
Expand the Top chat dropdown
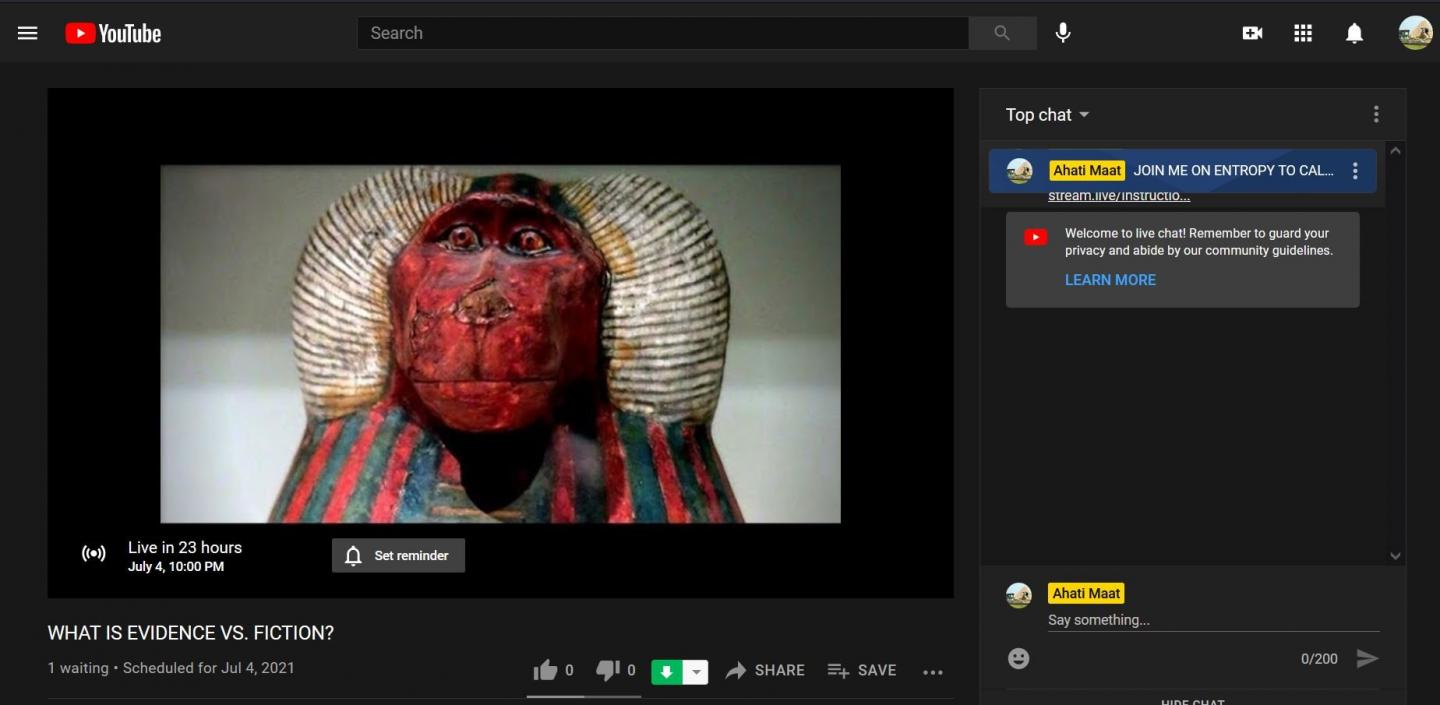click(1047, 115)
